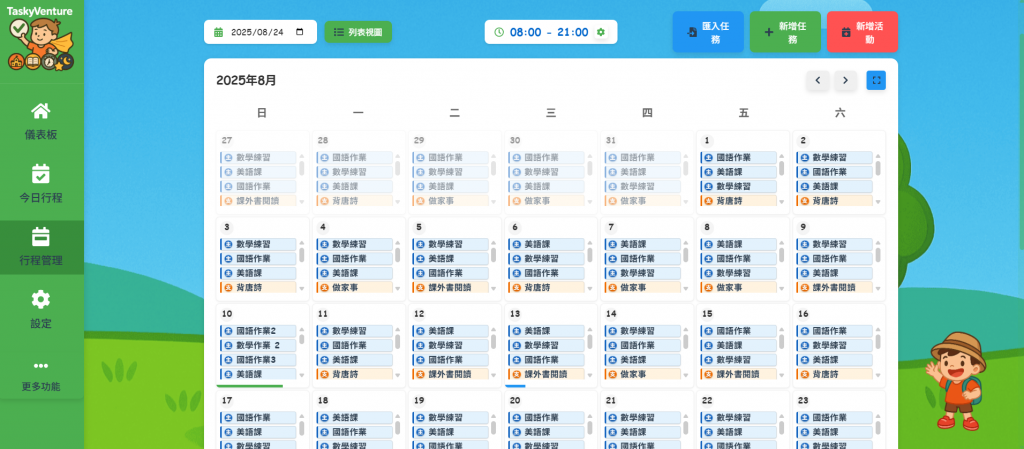Go to next month with right chevron

[846, 80]
